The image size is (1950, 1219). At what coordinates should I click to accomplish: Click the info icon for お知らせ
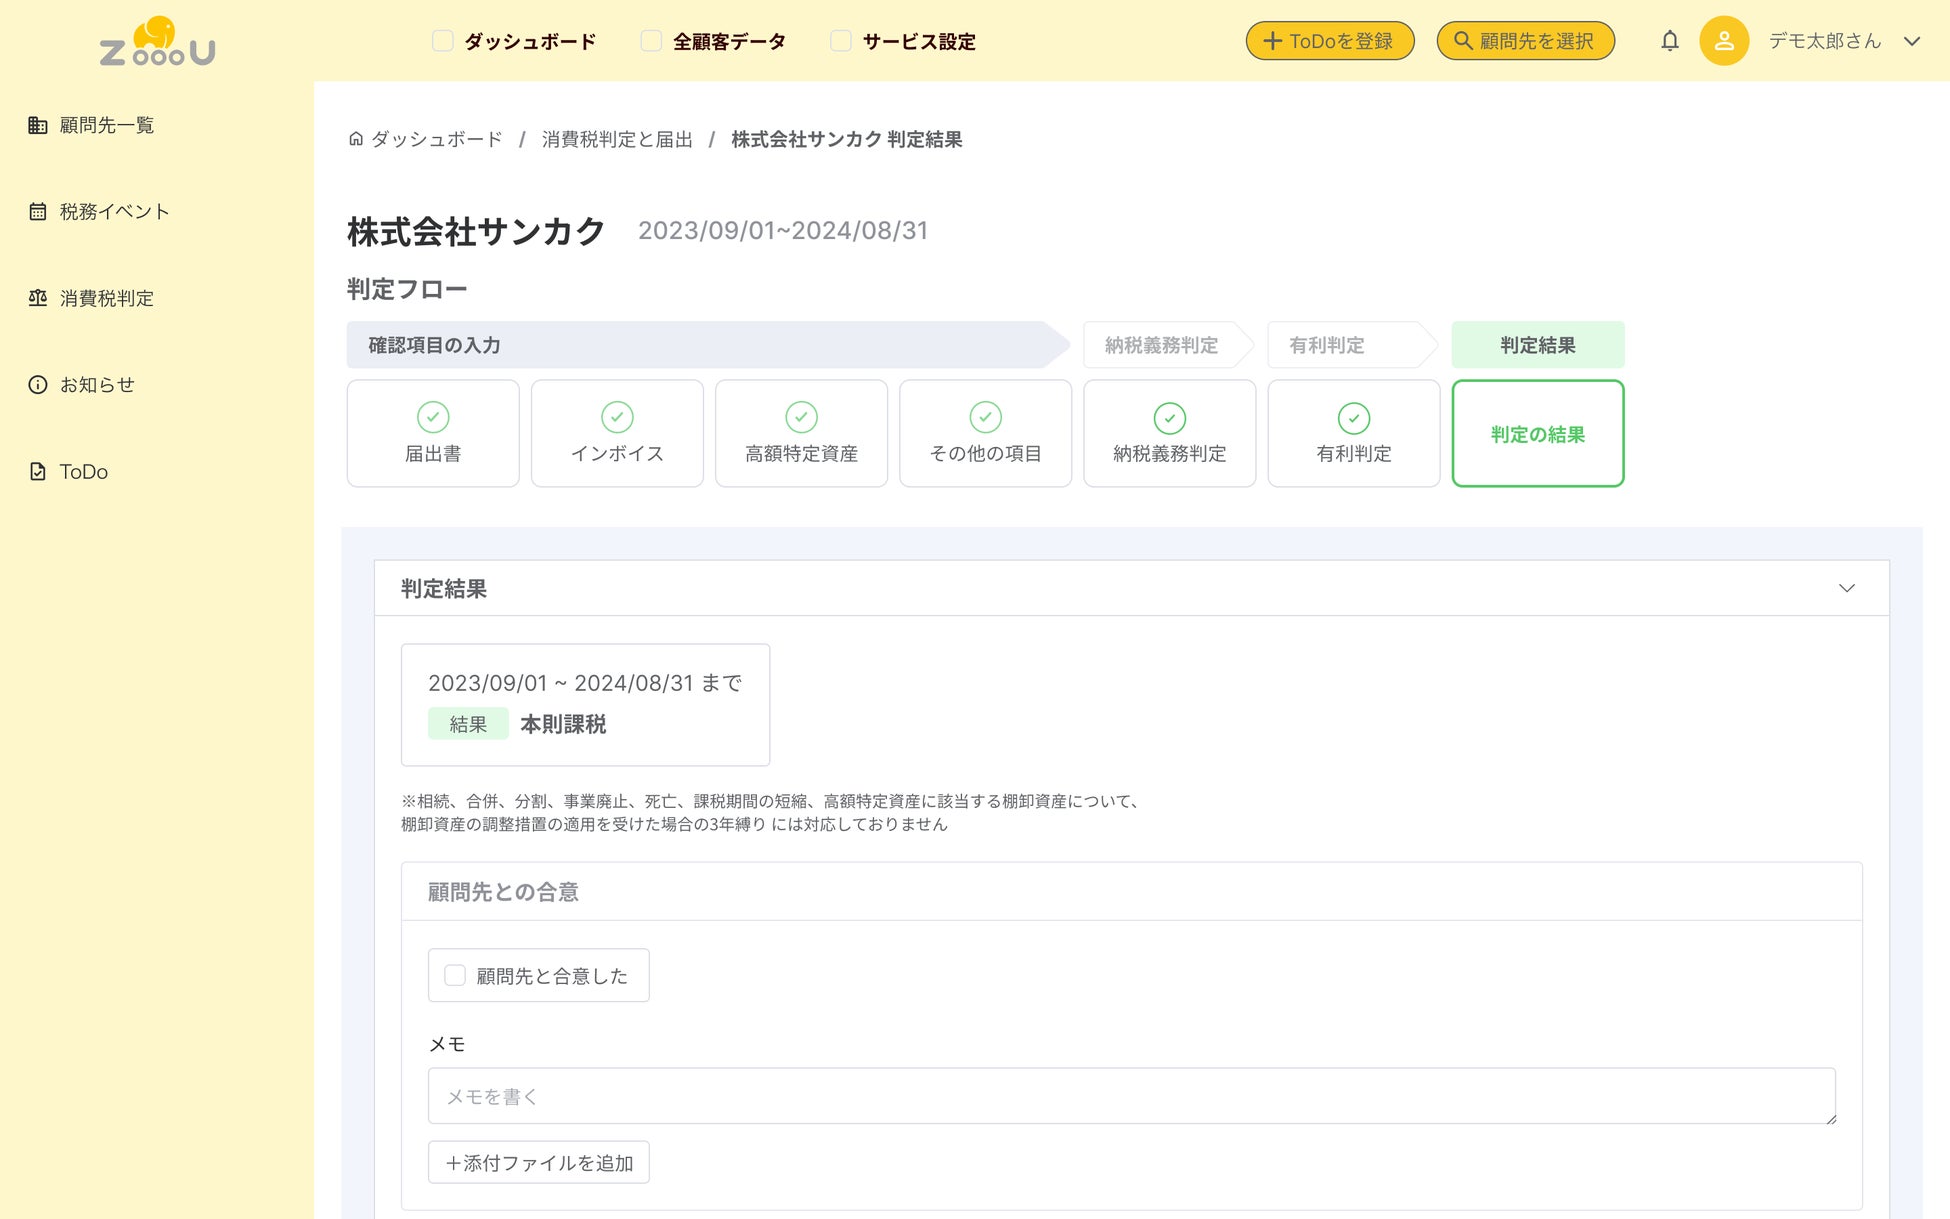[38, 385]
